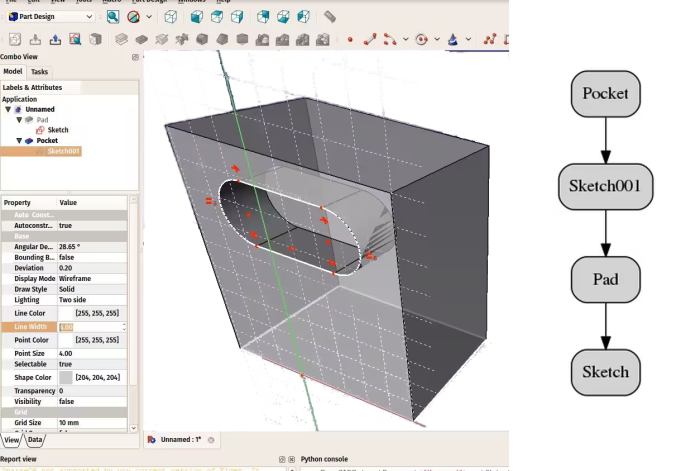Image resolution: width=700 pixels, height=471 pixels.
Task: Undock the Combo View panel
Action: (135, 57)
